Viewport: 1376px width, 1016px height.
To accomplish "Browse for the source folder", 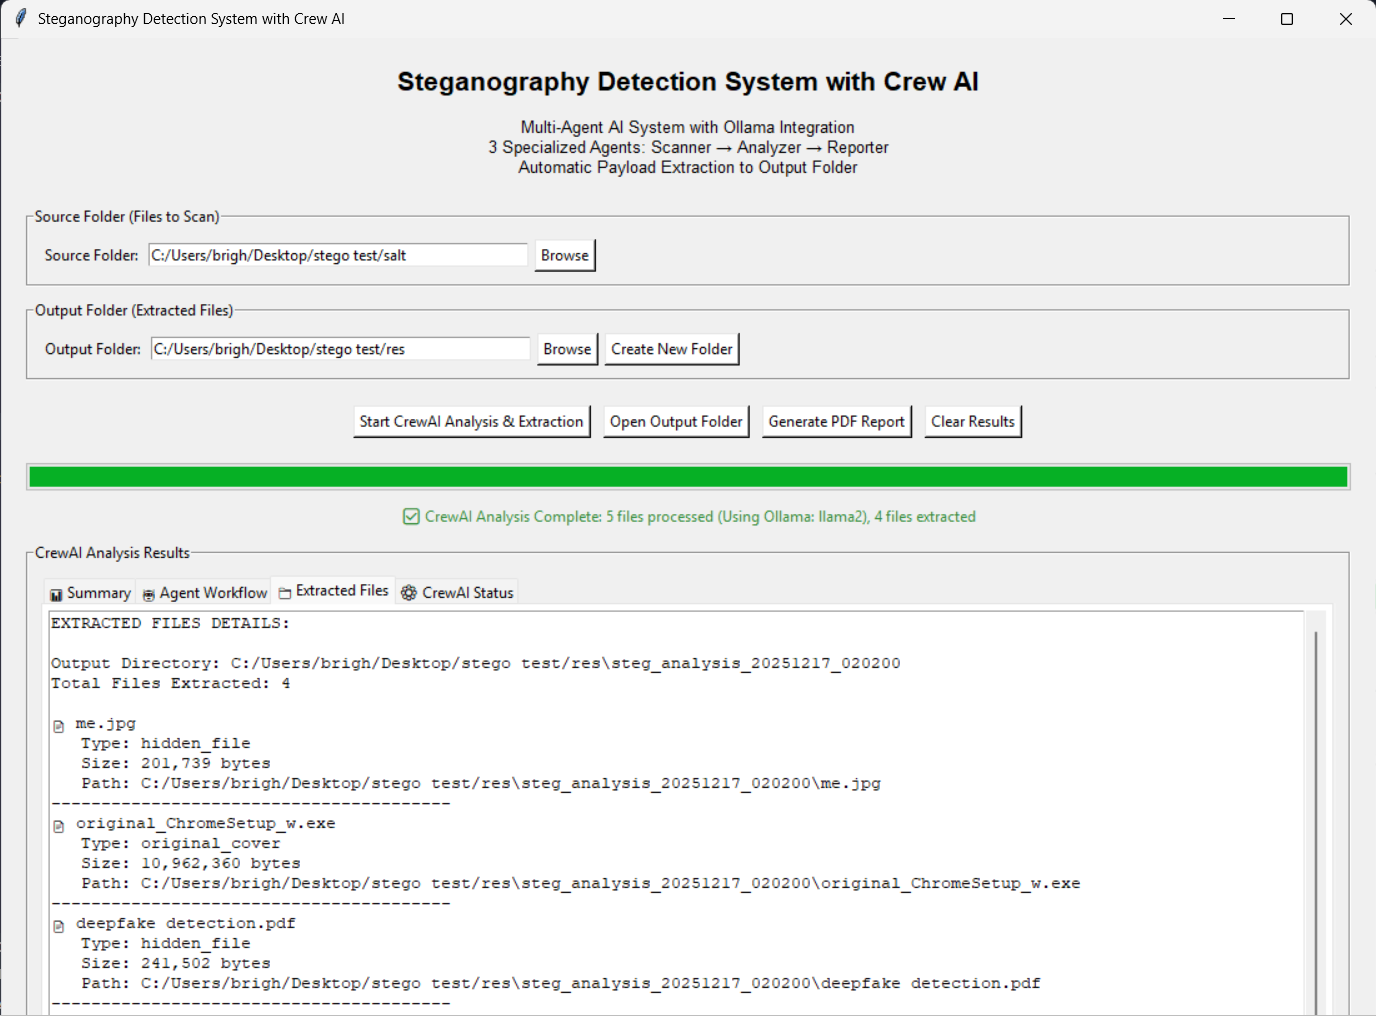I will pyautogui.click(x=565, y=256).
